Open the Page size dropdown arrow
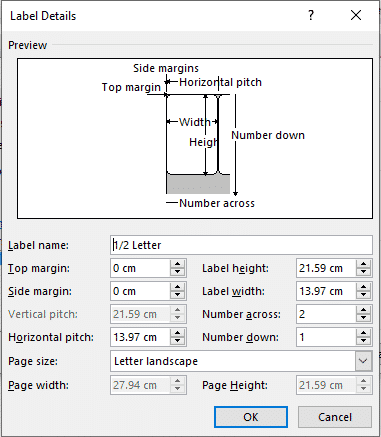The width and height of the screenshot is (381, 437). pyautogui.click(x=363, y=361)
